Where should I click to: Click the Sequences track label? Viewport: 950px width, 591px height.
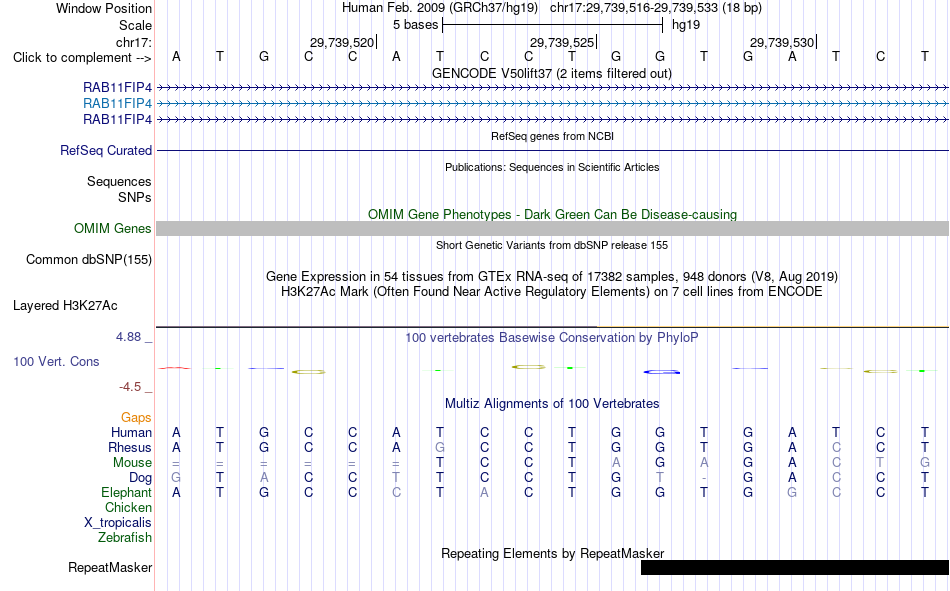pyautogui.click(x=119, y=181)
